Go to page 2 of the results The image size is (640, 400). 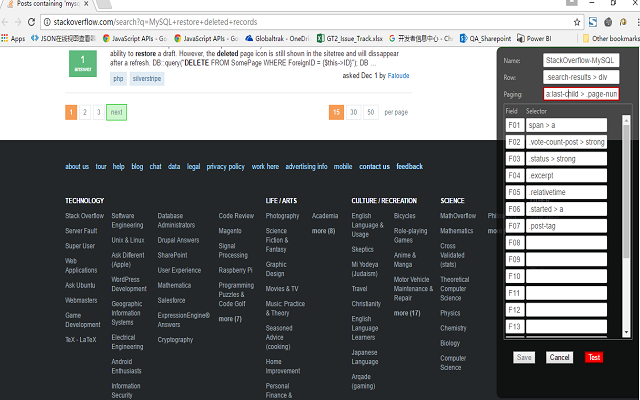(x=85, y=112)
